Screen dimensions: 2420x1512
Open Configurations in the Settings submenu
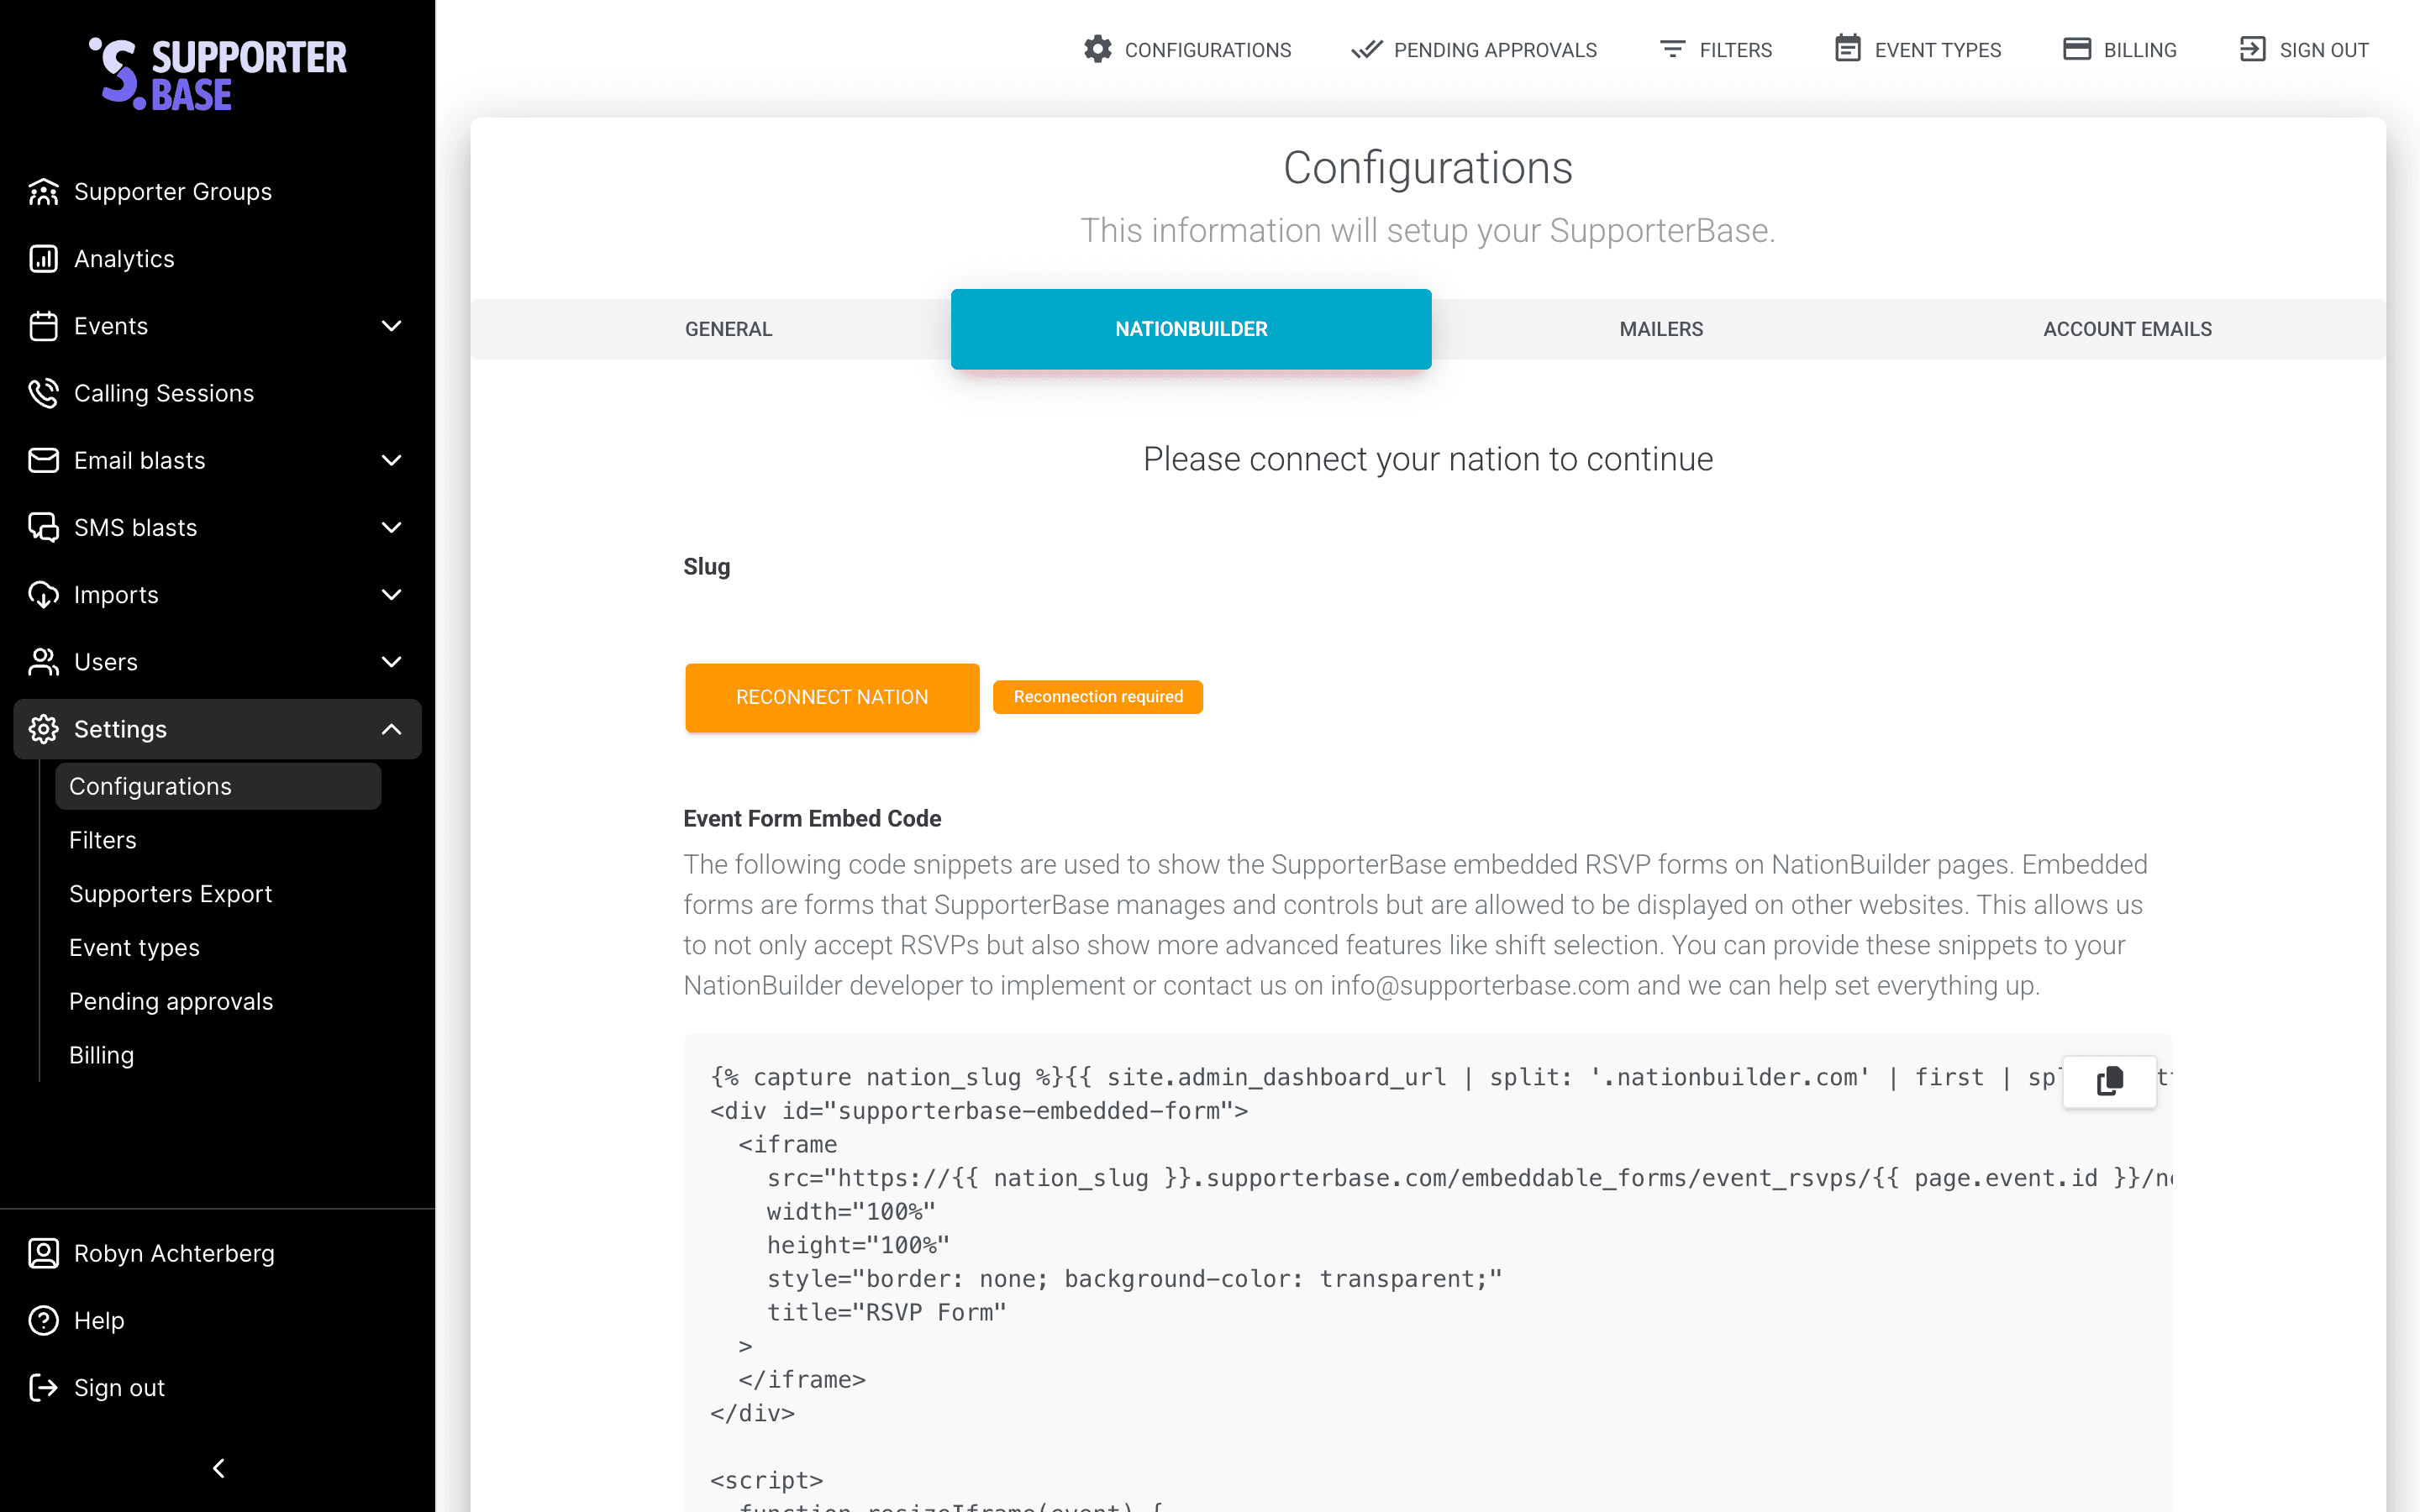pyautogui.click(x=218, y=786)
